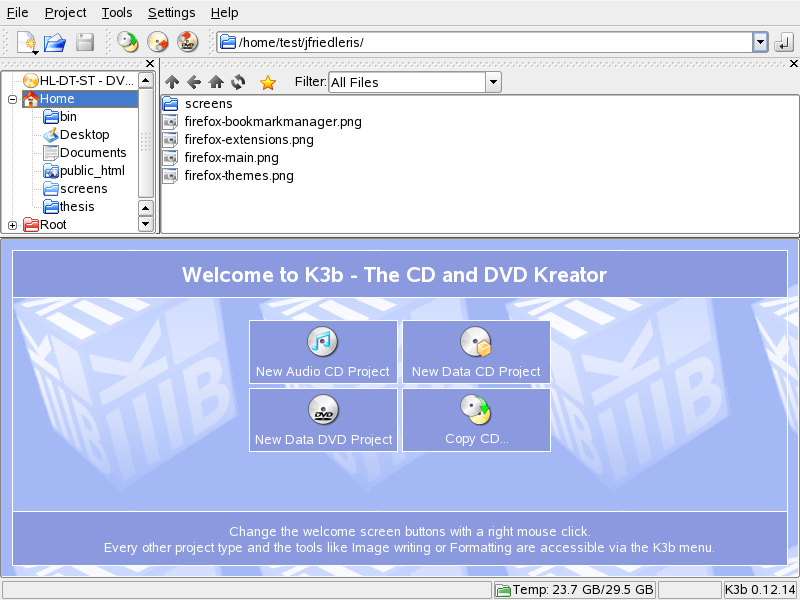
Task: Select HL-DT-ST DVD drive in tree
Action: (79, 81)
